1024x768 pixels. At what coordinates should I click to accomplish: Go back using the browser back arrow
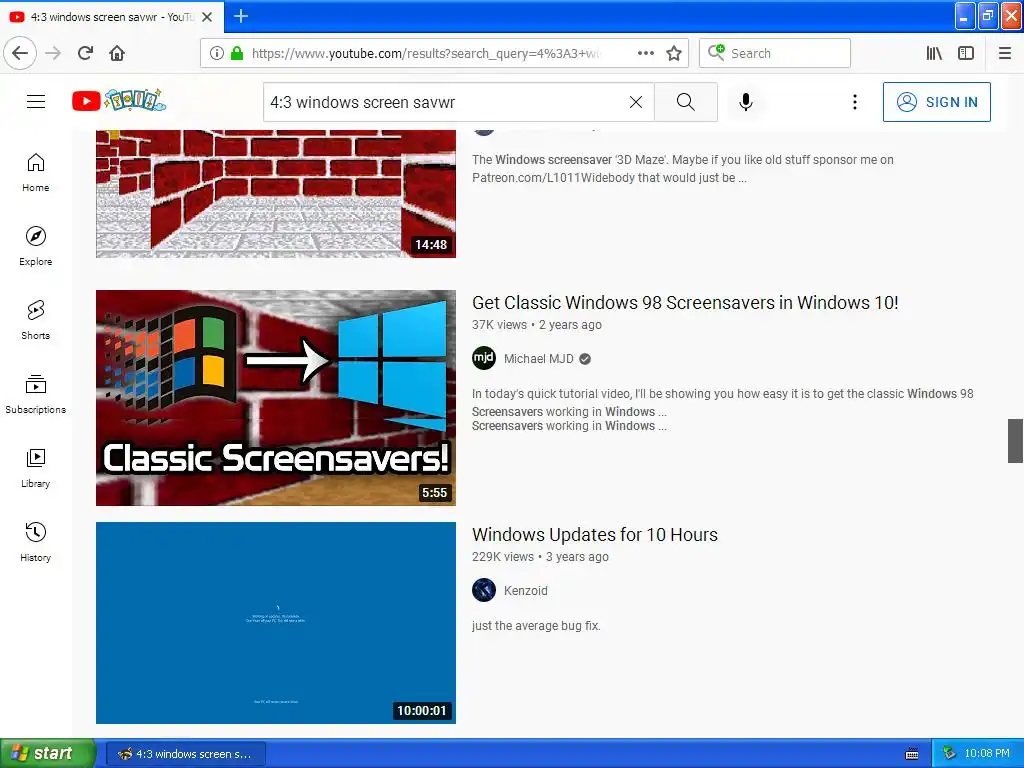tap(20, 53)
